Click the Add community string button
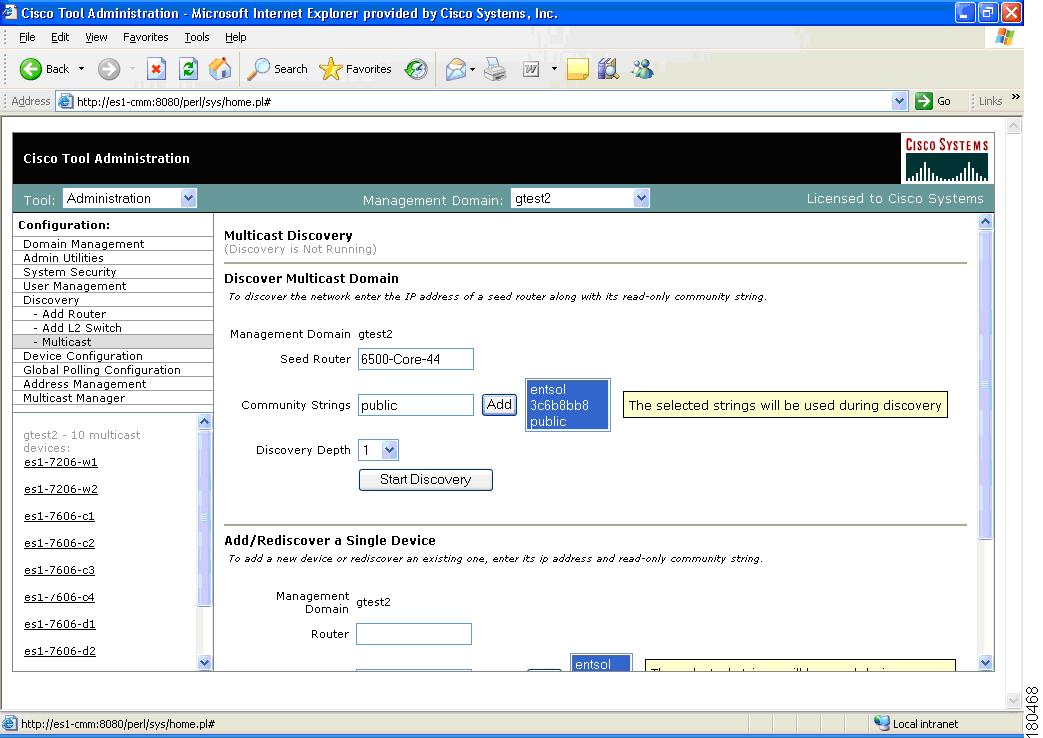The height and width of the screenshot is (738, 1043). pyautogui.click(x=499, y=405)
